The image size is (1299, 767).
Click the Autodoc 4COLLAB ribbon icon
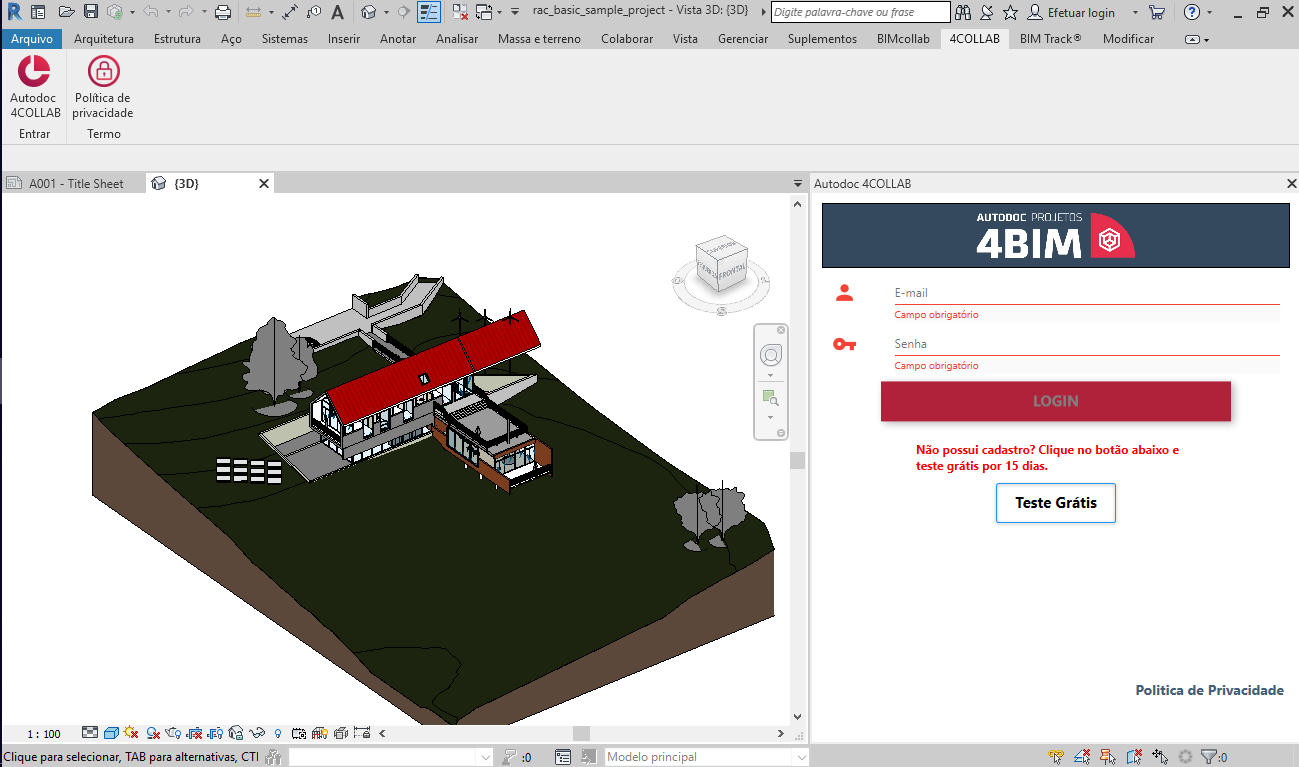(x=35, y=71)
